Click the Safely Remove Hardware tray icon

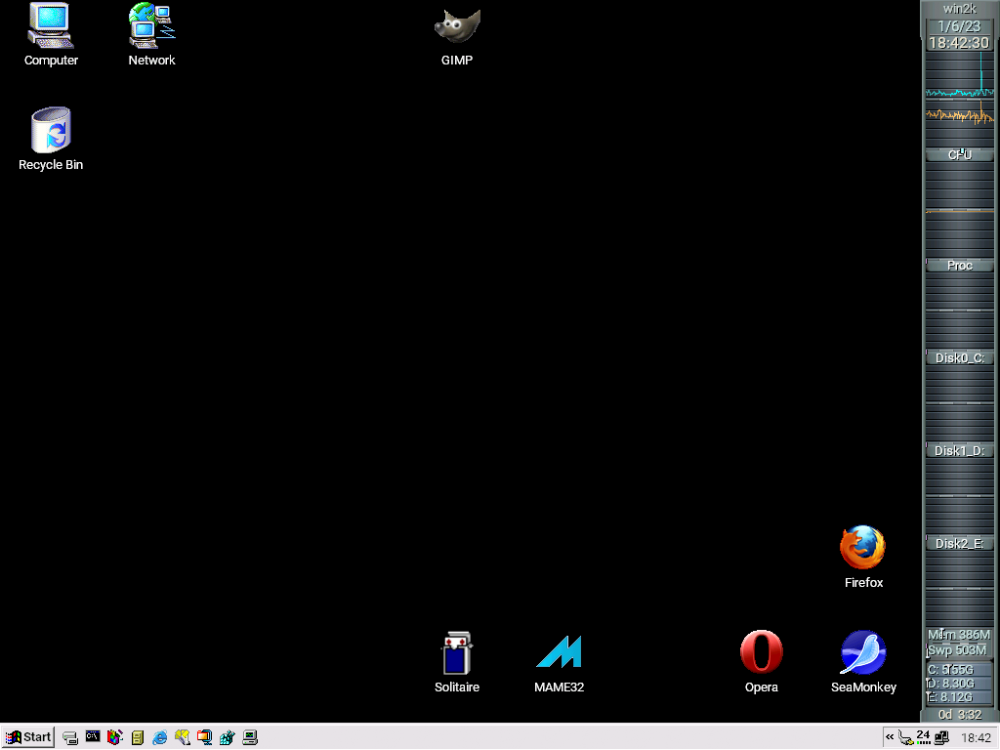pyautogui.click(x=905, y=737)
